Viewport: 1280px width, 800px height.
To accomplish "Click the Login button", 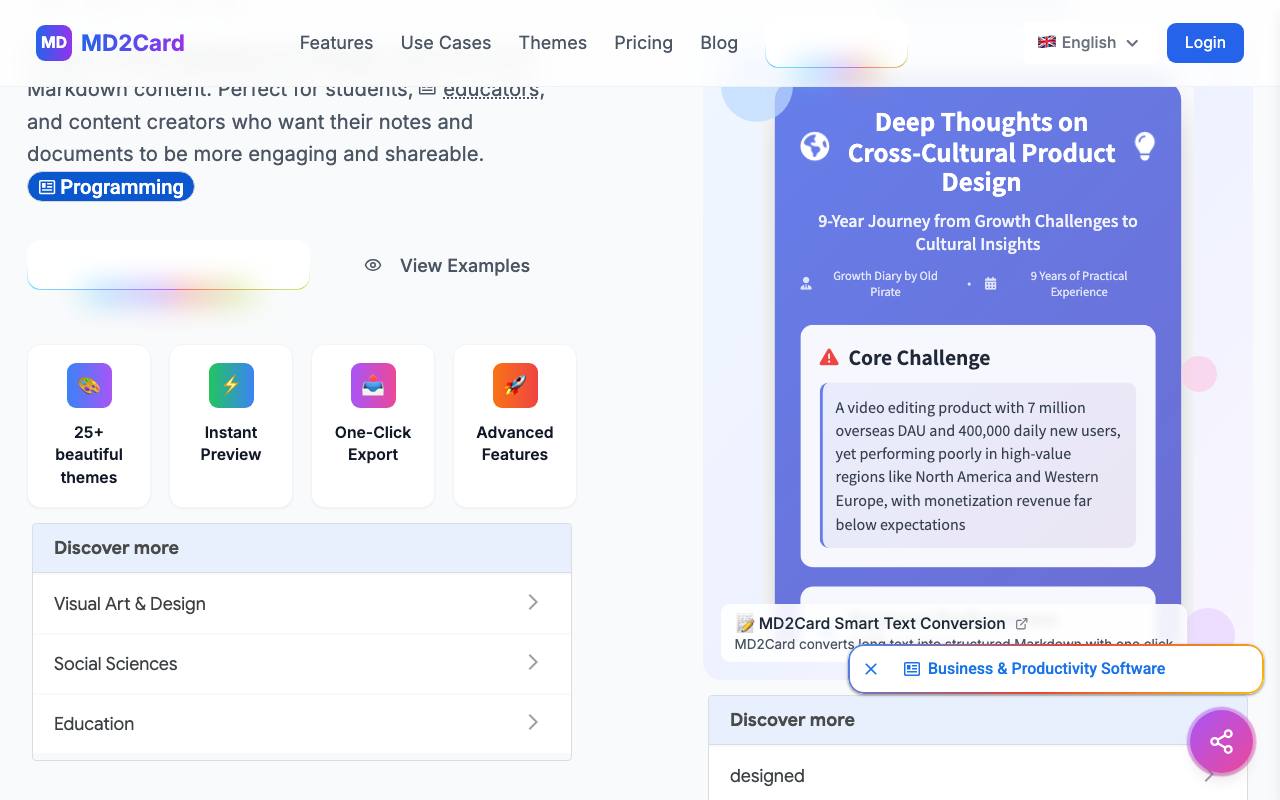I will pyautogui.click(x=1205, y=43).
